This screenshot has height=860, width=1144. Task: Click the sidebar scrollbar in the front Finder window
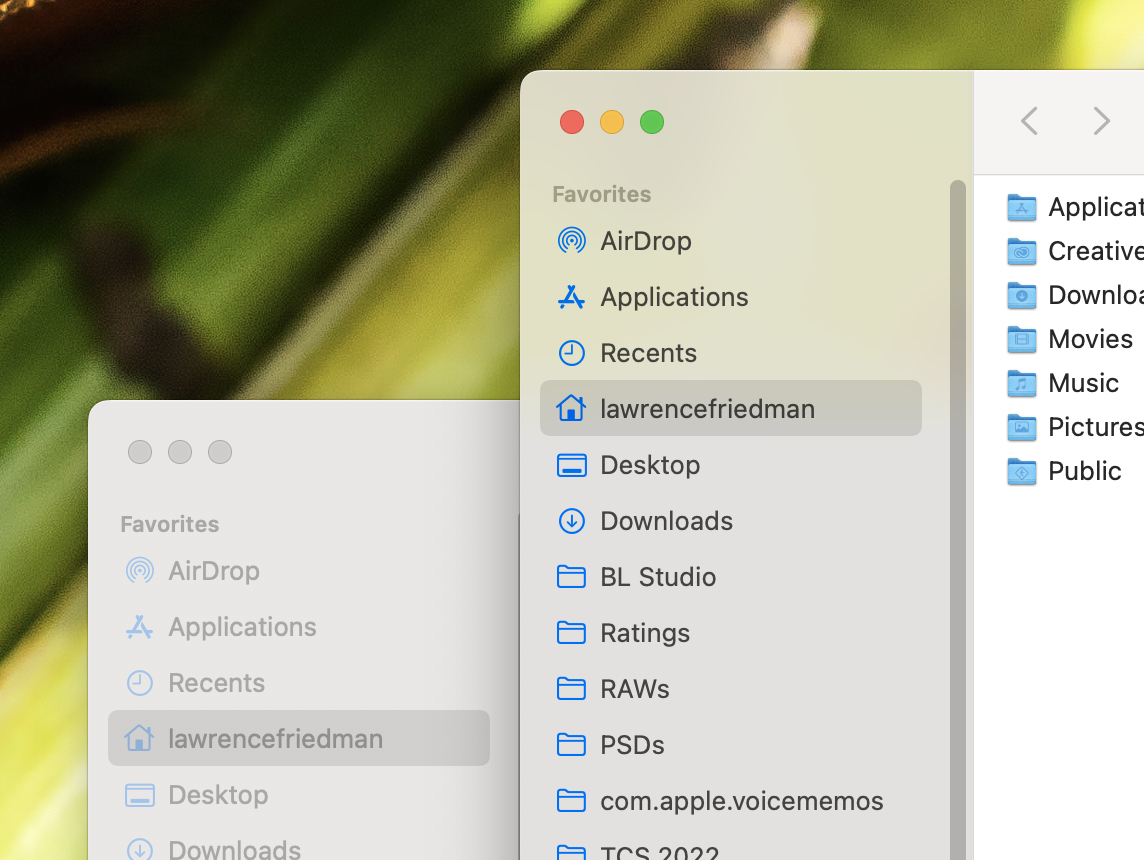point(958,519)
